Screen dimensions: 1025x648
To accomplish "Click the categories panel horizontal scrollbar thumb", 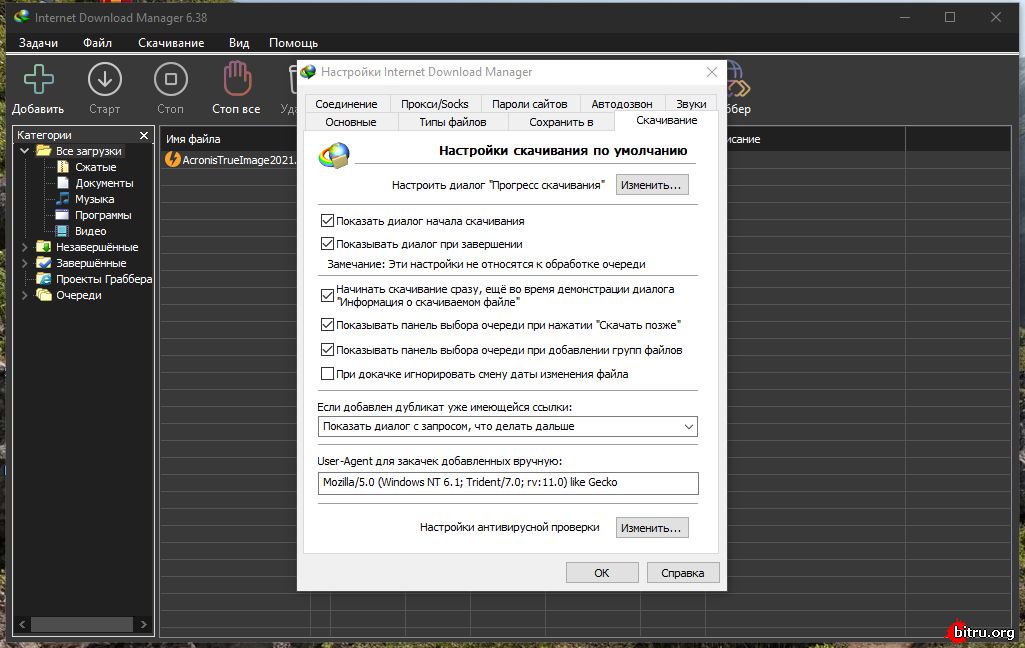I will click(x=82, y=624).
